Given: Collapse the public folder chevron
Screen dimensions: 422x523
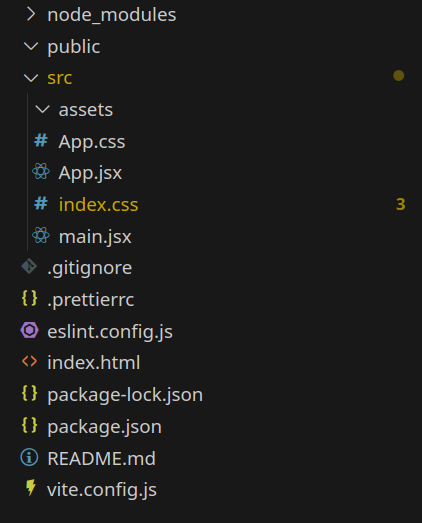Looking at the screenshot, I should pos(31,46).
